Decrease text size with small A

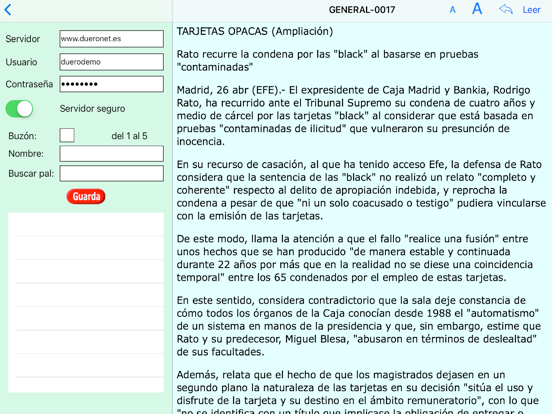452,10
